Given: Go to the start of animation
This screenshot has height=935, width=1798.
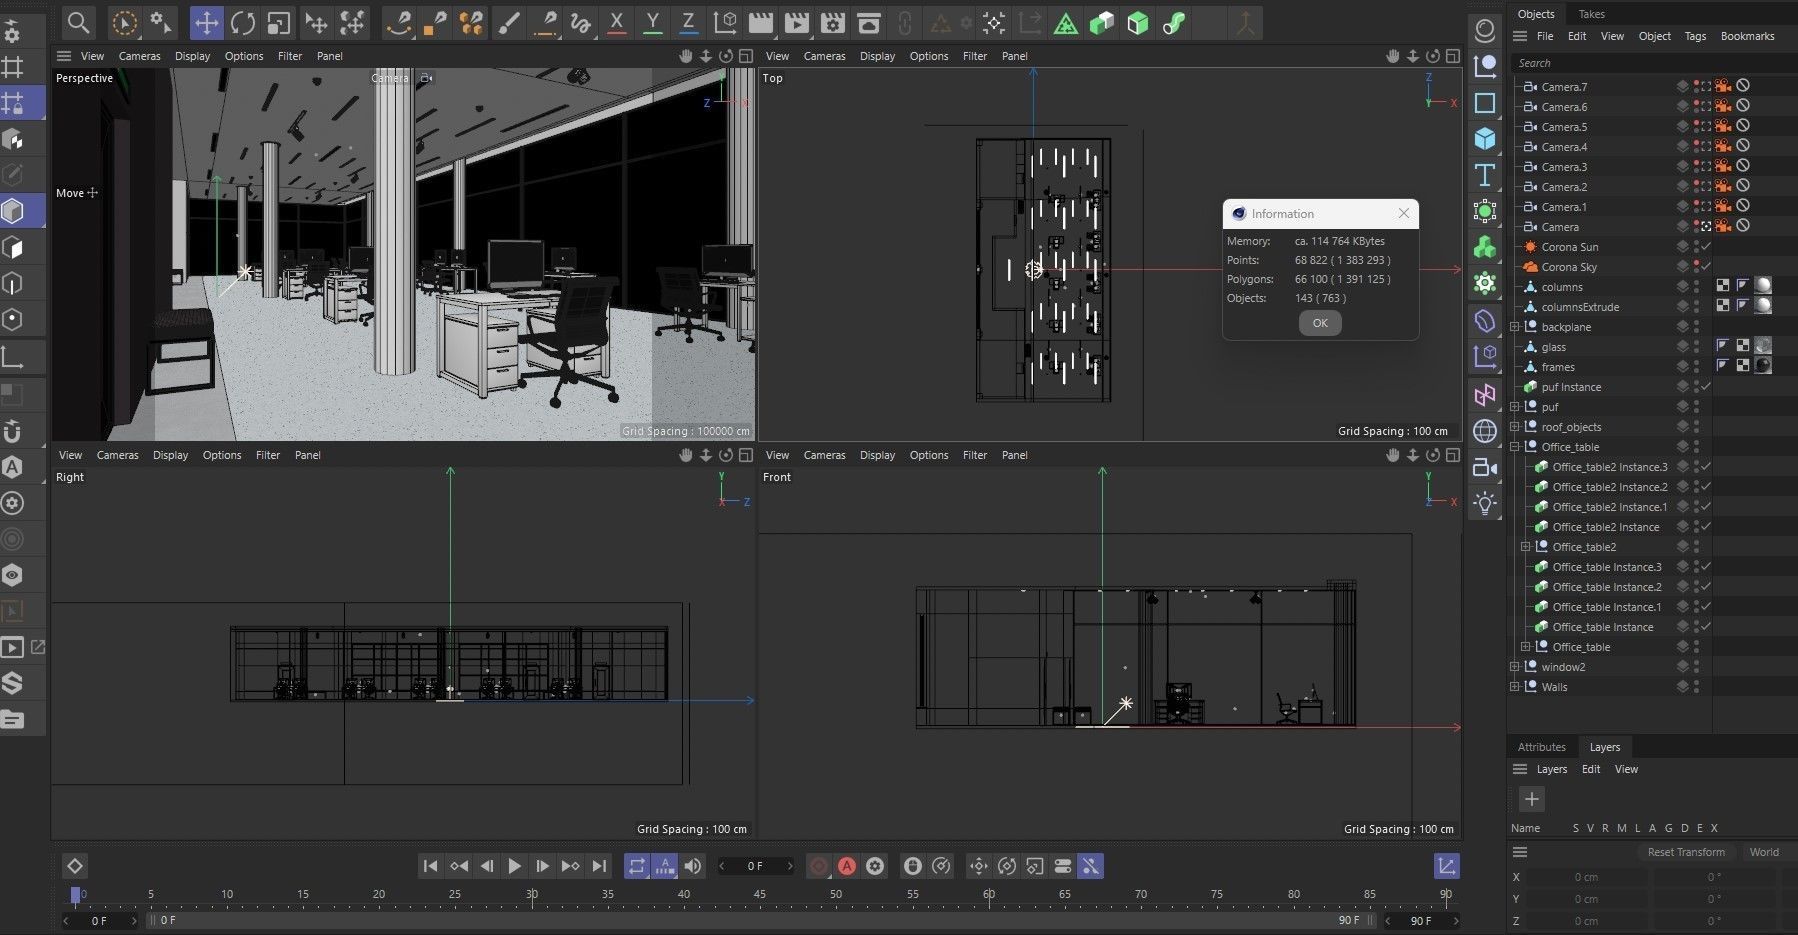Looking at the screenshot, I should (430, 866).
